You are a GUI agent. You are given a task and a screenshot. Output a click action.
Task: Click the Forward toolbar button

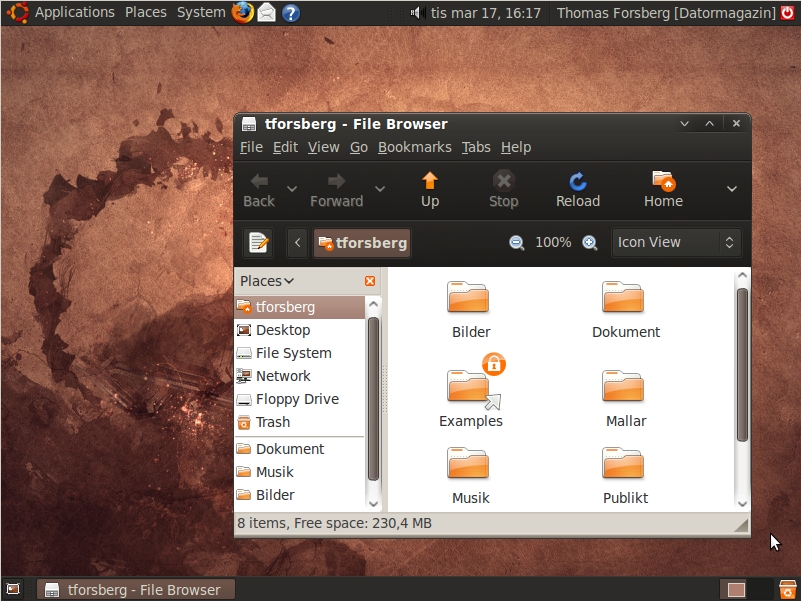coord(336,190)
